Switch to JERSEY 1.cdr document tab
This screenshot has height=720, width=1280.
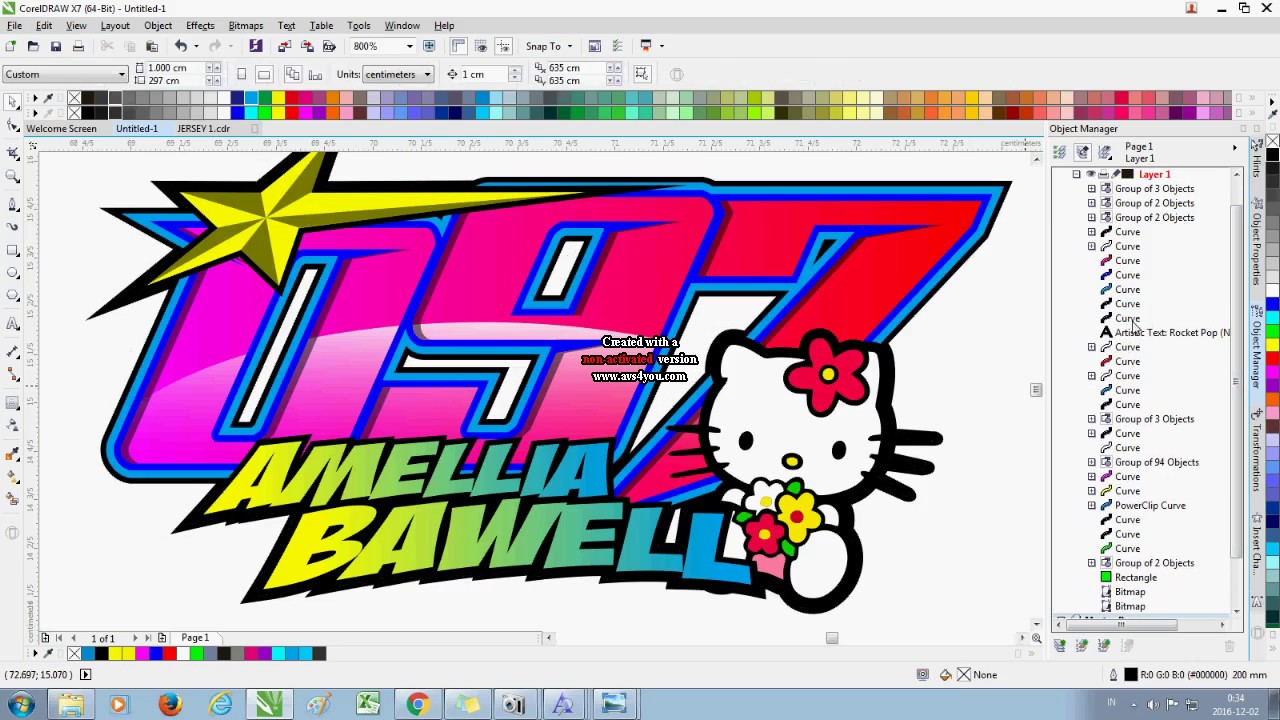204,128
